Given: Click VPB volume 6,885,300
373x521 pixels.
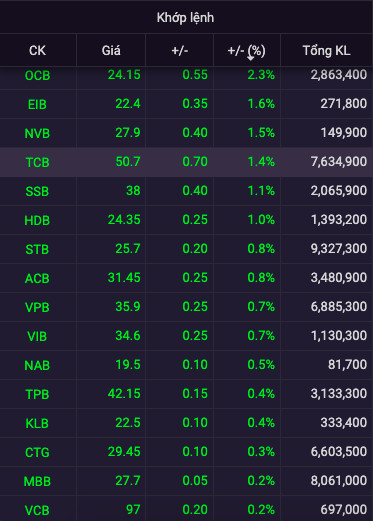Looking at the screenshot, I should click(339, 307).
